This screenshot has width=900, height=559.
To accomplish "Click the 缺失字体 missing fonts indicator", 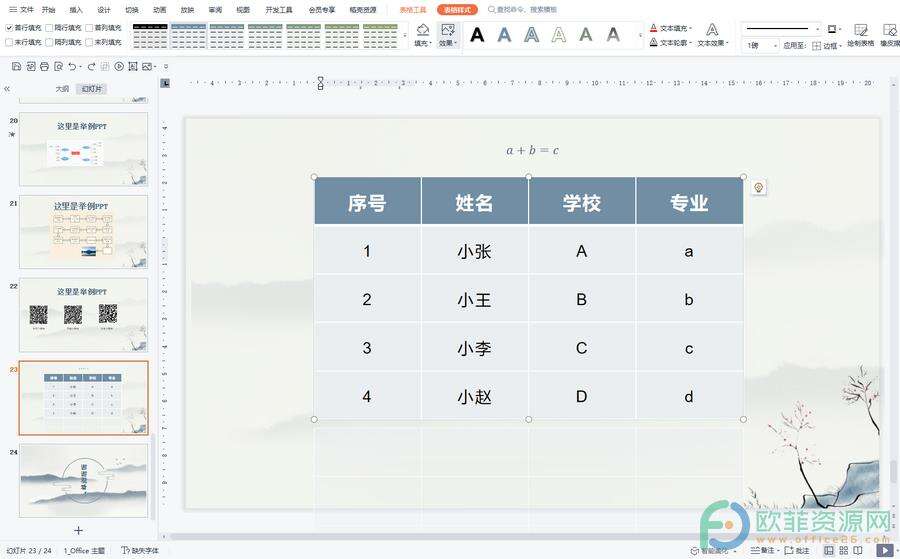I will [140, 550].
